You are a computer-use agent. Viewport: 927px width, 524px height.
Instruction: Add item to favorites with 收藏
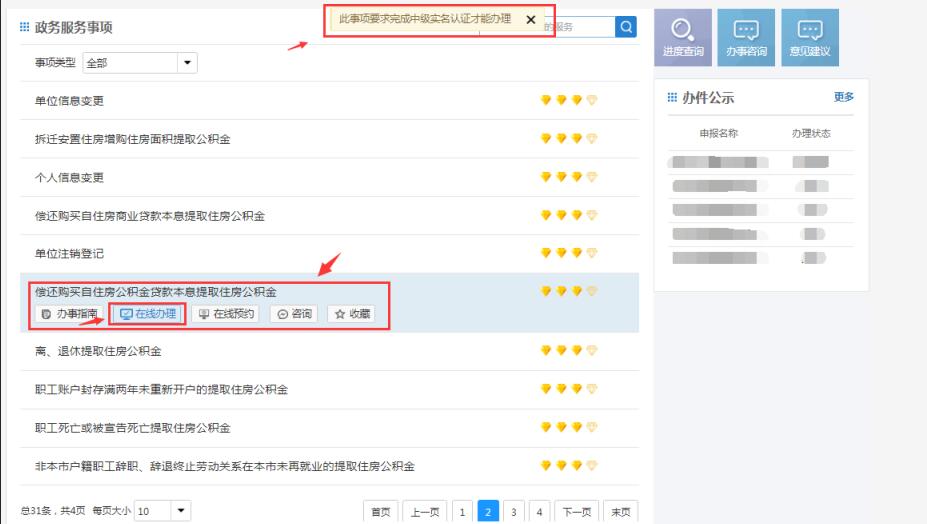point(352,314)
